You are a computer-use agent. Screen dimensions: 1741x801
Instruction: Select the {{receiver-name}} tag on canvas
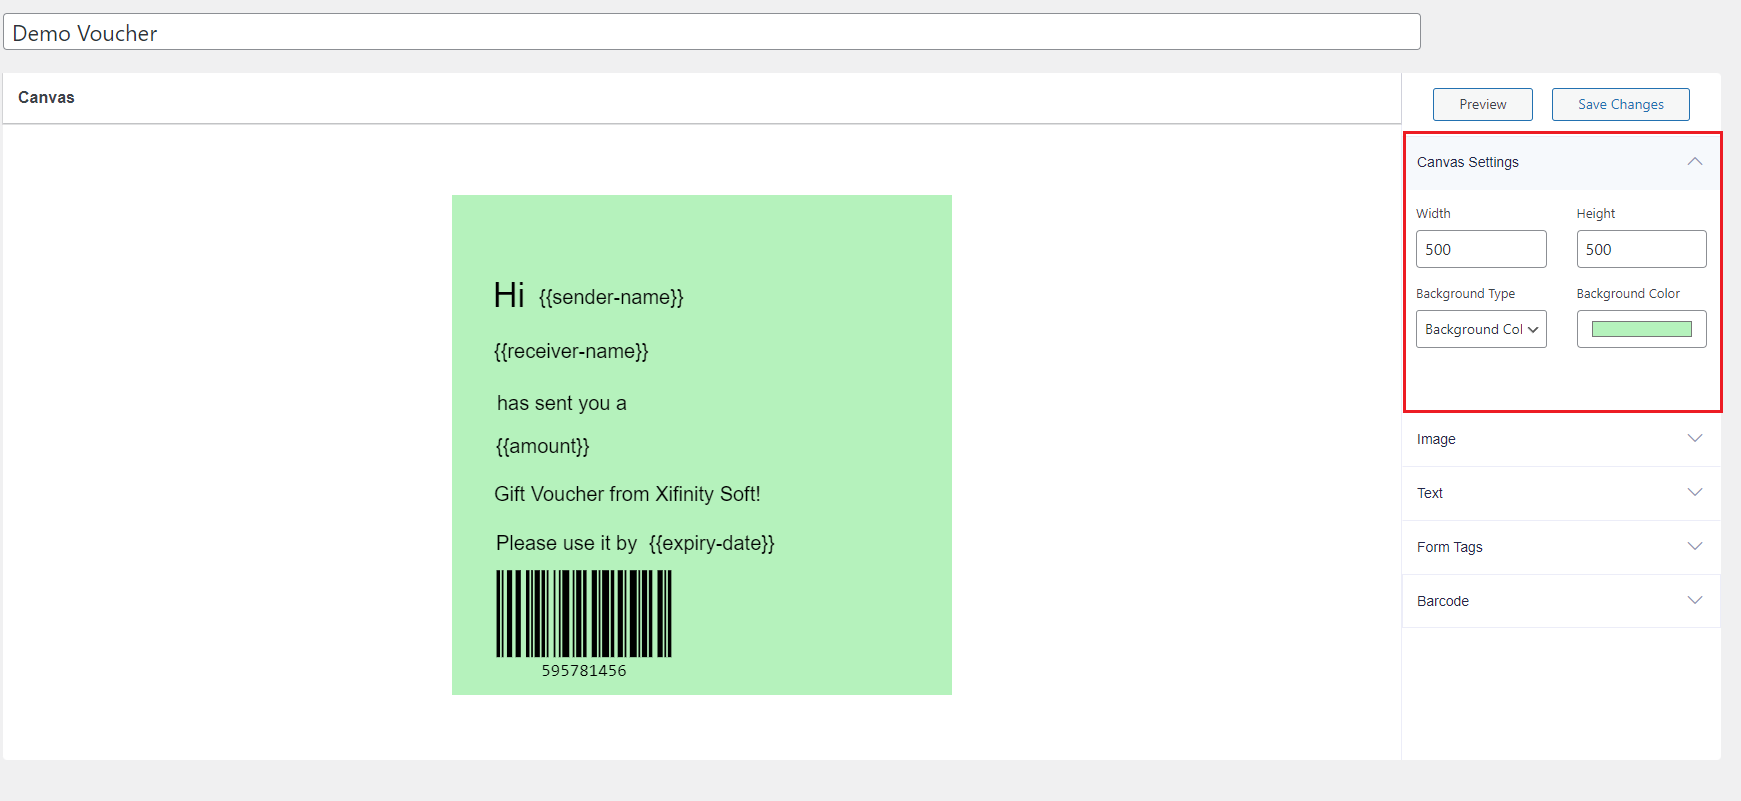[571, 351]
